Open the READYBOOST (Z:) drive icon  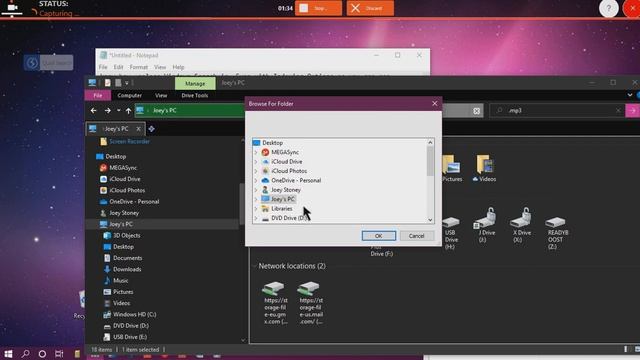(x=556, y=233)
